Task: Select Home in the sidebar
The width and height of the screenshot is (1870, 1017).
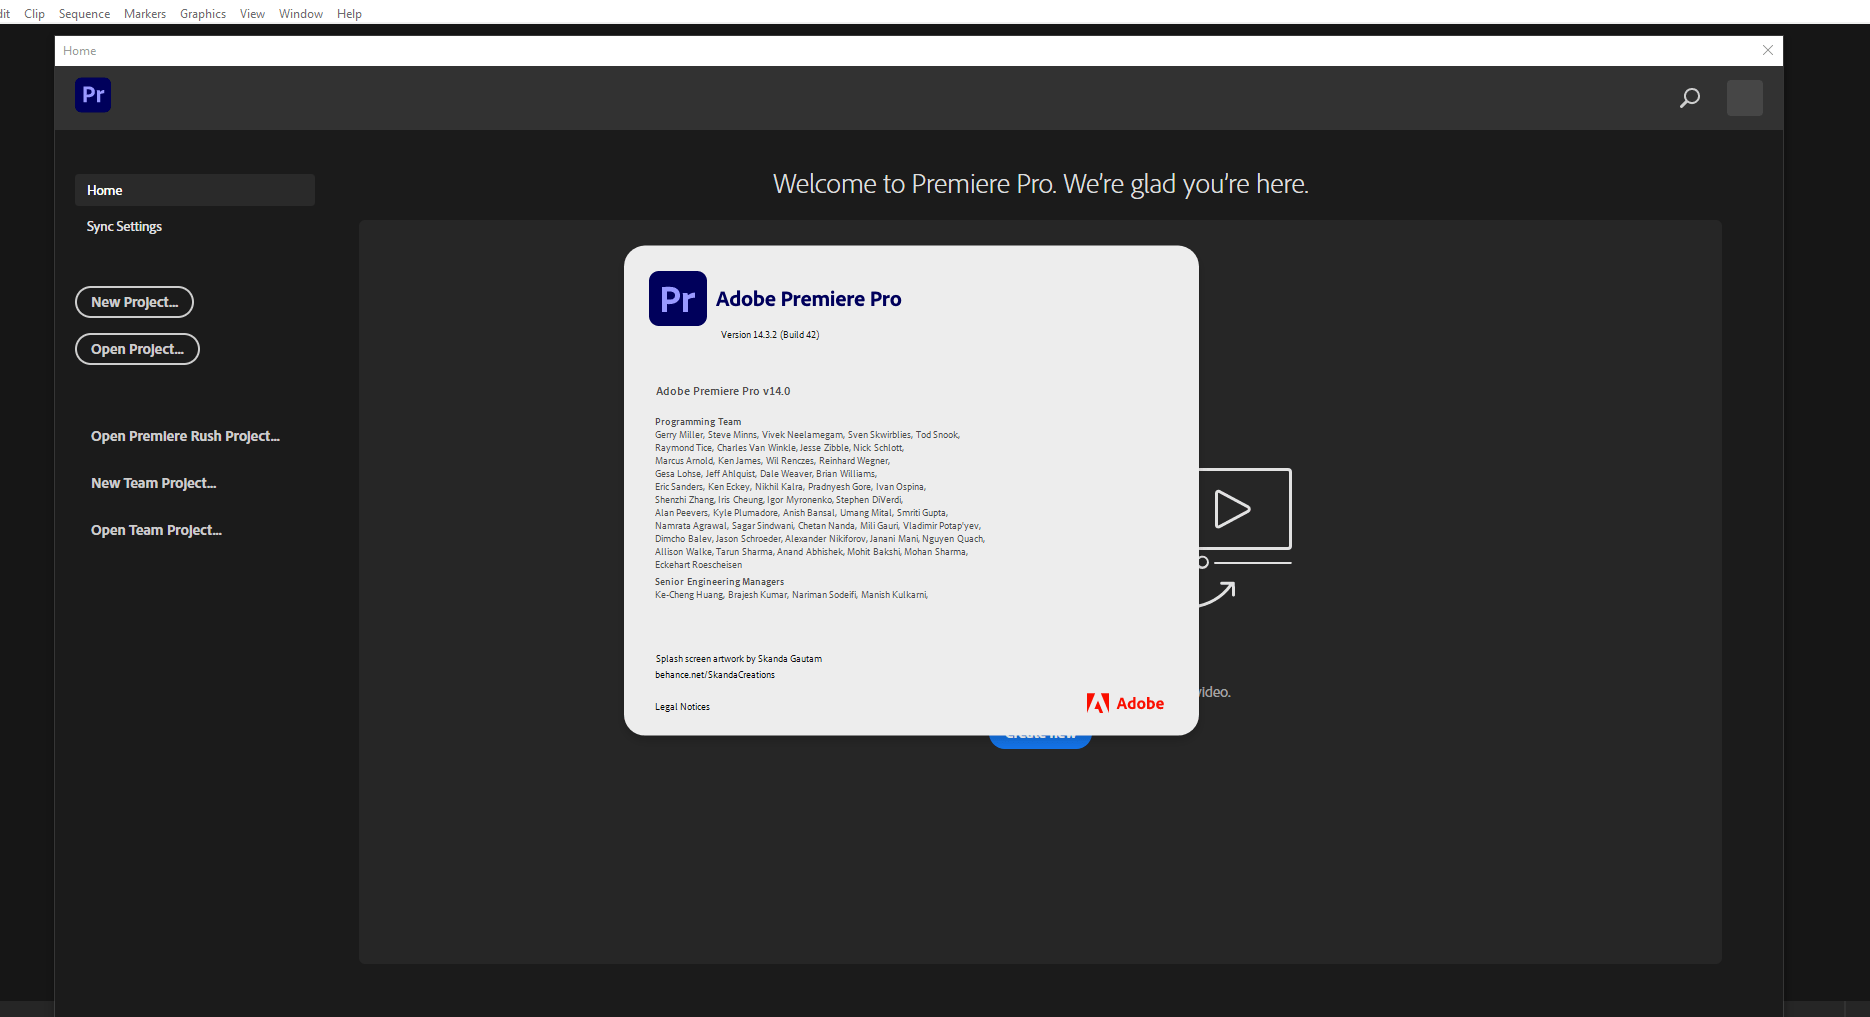Action: click(195, 190)
